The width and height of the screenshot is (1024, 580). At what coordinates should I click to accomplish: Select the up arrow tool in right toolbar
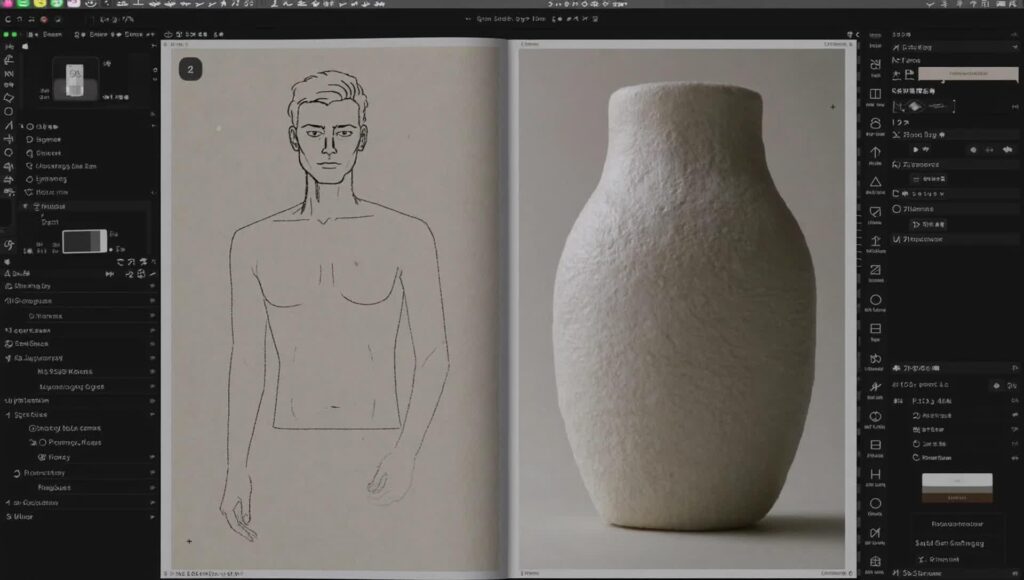pos(875,152)
